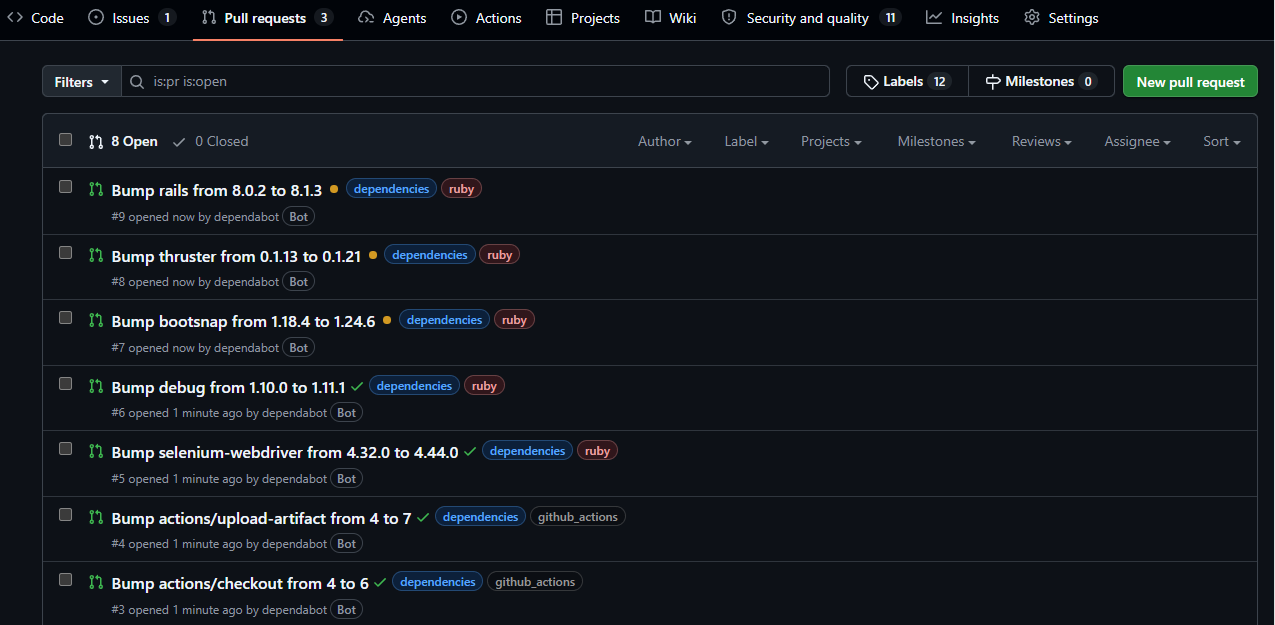Open Bump actions/checkout from 4 to 6
1275x625 pixels.
240,583
